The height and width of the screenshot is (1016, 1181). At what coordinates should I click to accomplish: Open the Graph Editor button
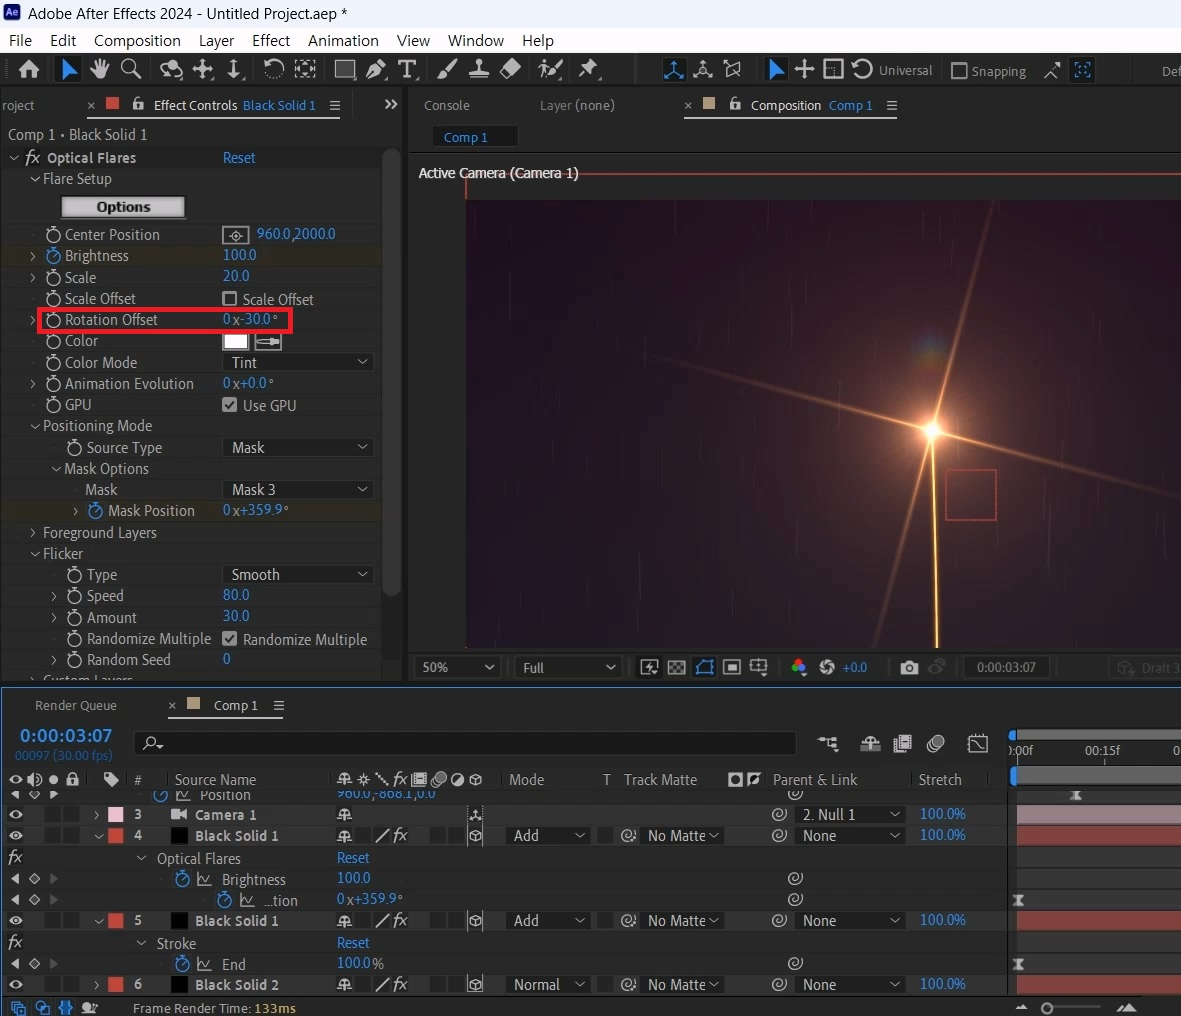coord(978,744)
